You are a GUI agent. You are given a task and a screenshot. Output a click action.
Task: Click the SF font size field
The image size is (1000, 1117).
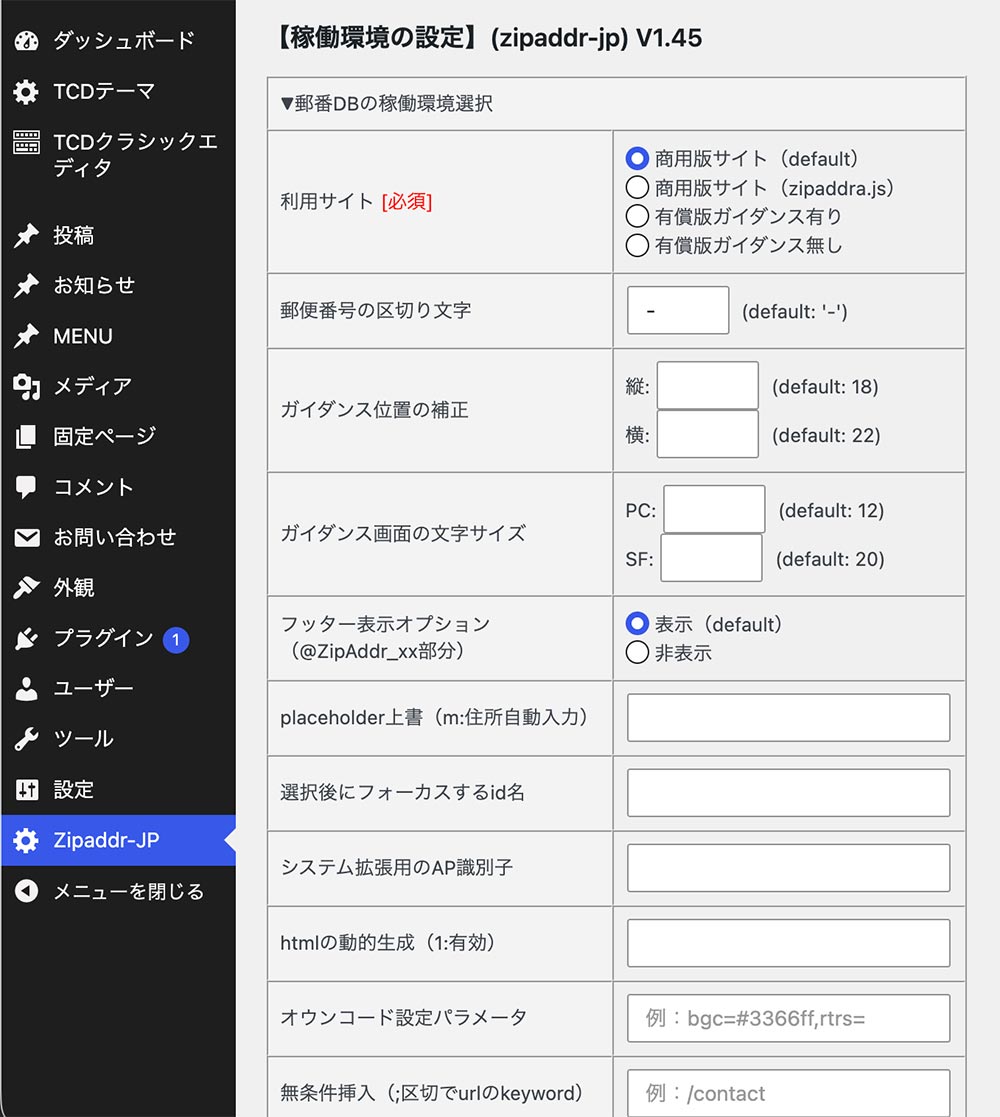[x=712, y=558]
